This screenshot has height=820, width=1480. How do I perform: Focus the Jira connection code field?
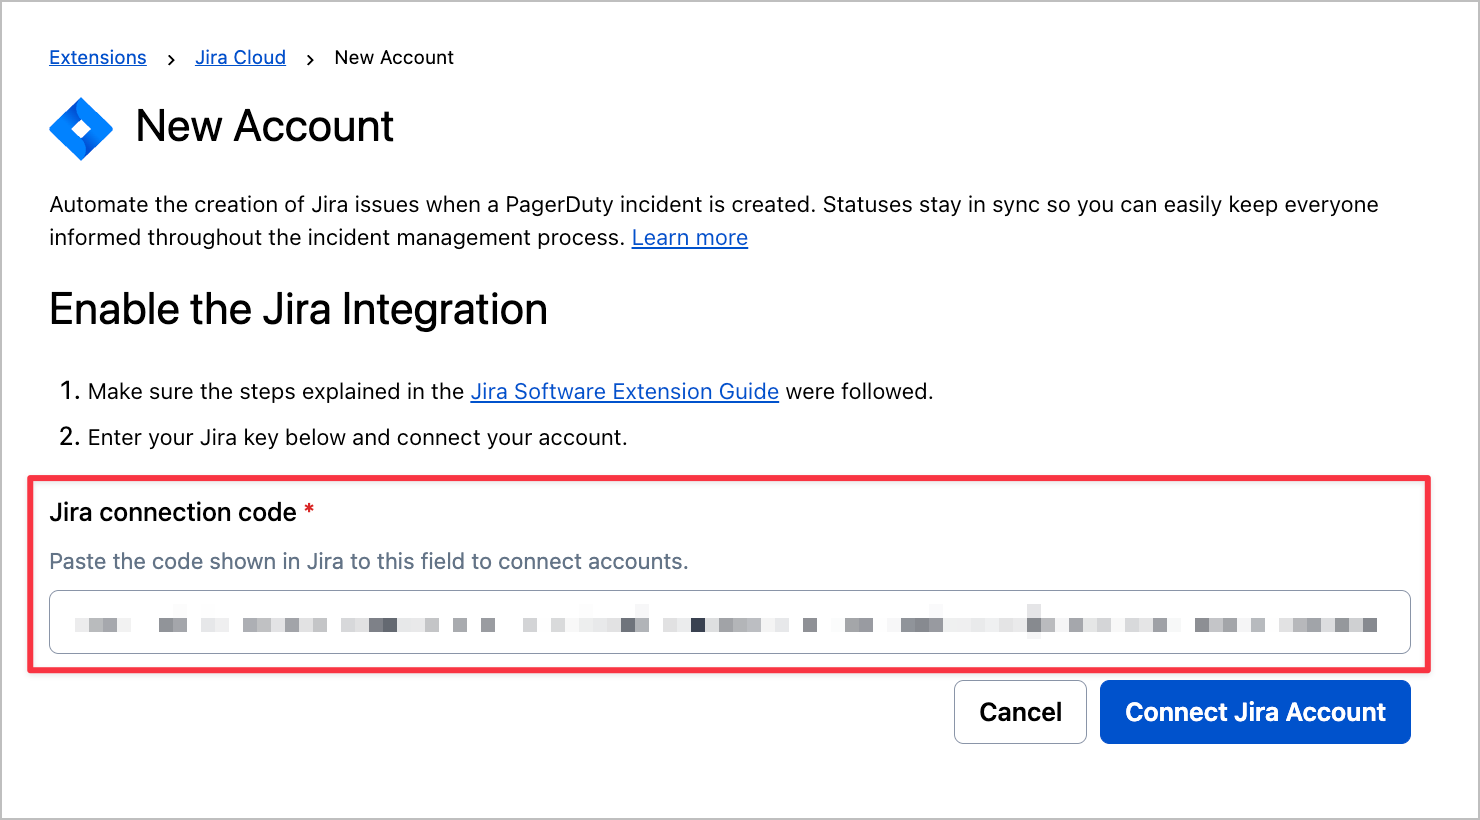729,623
